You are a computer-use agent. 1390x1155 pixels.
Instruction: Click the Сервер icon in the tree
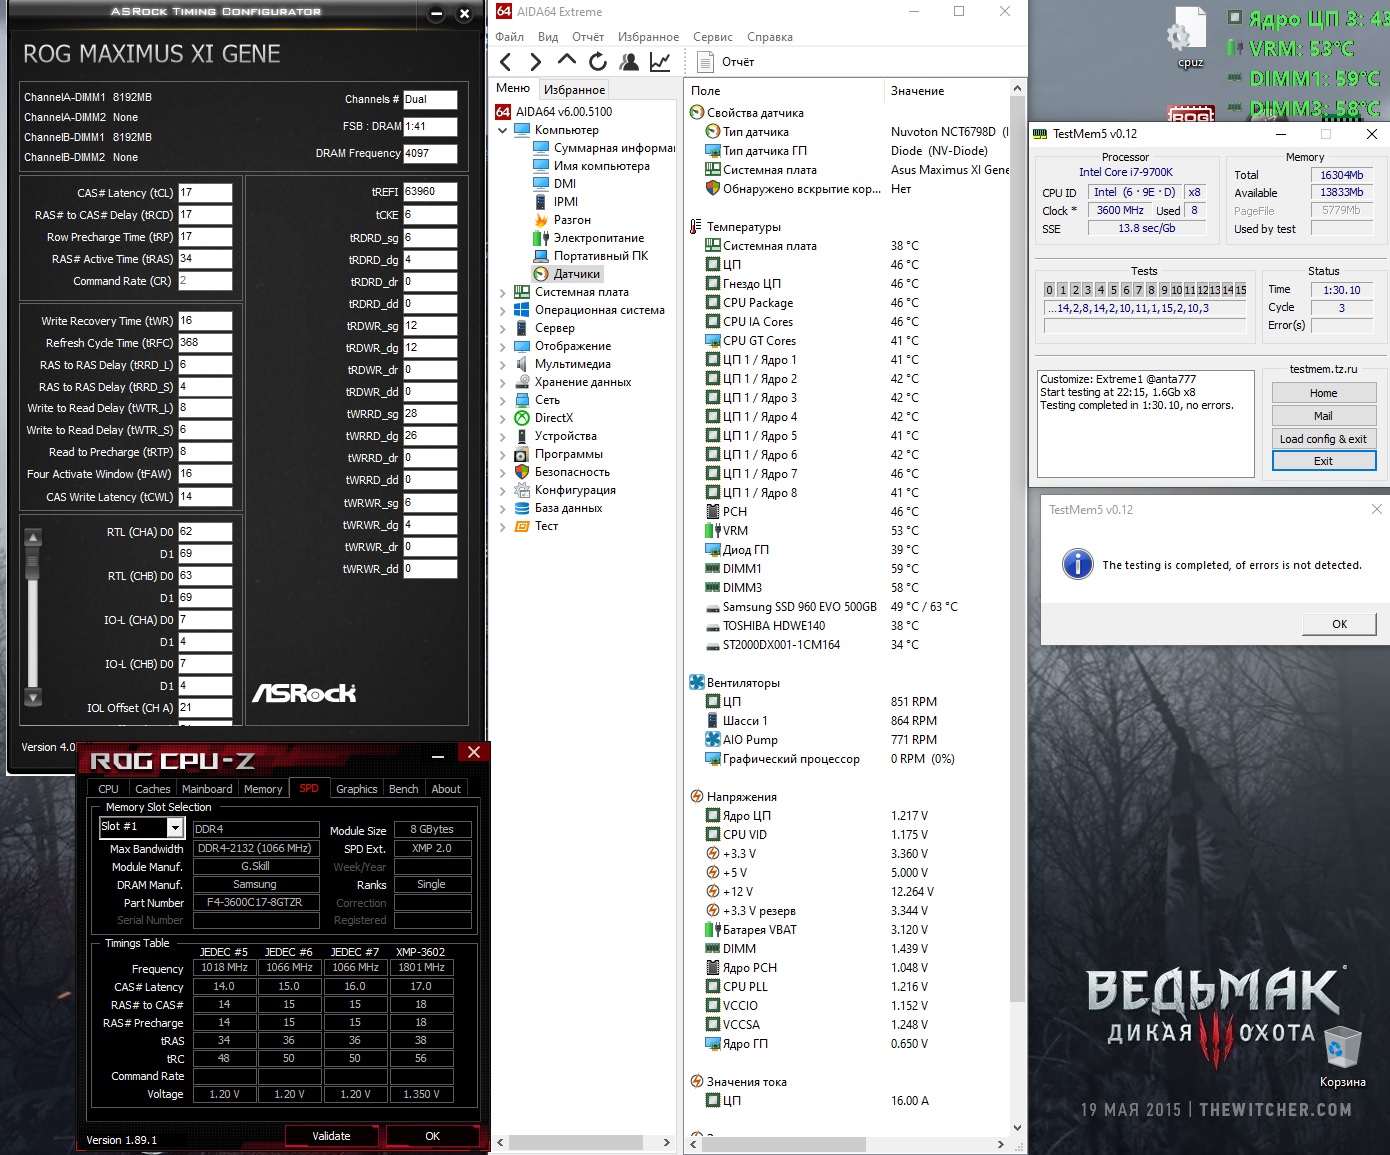click(x=522, y=328)
